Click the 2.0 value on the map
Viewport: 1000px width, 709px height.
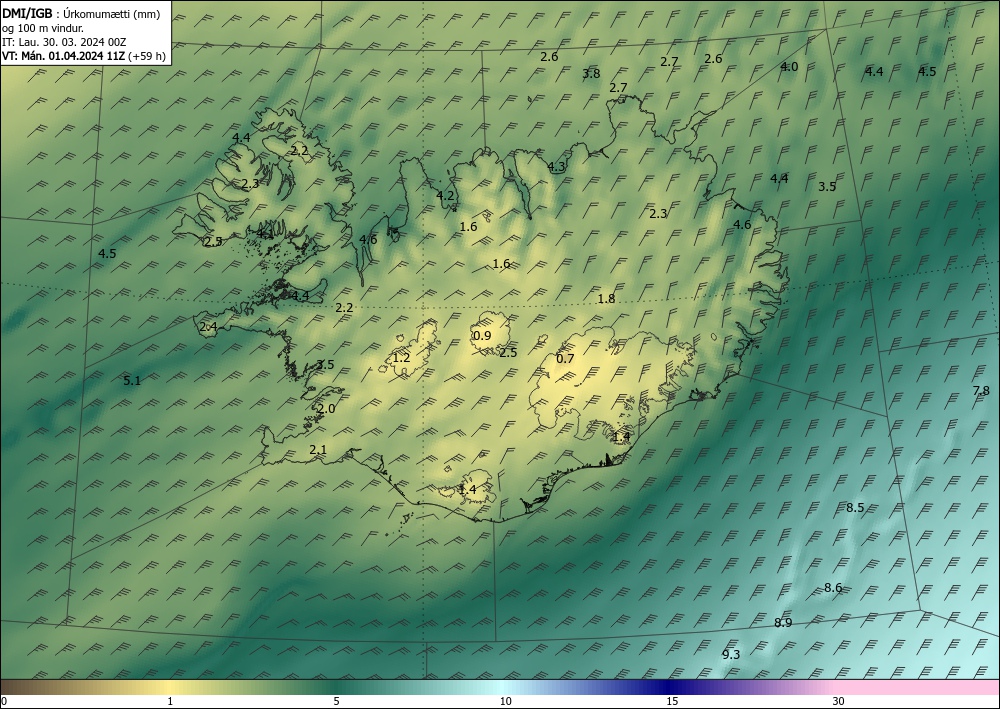[326, 409]
